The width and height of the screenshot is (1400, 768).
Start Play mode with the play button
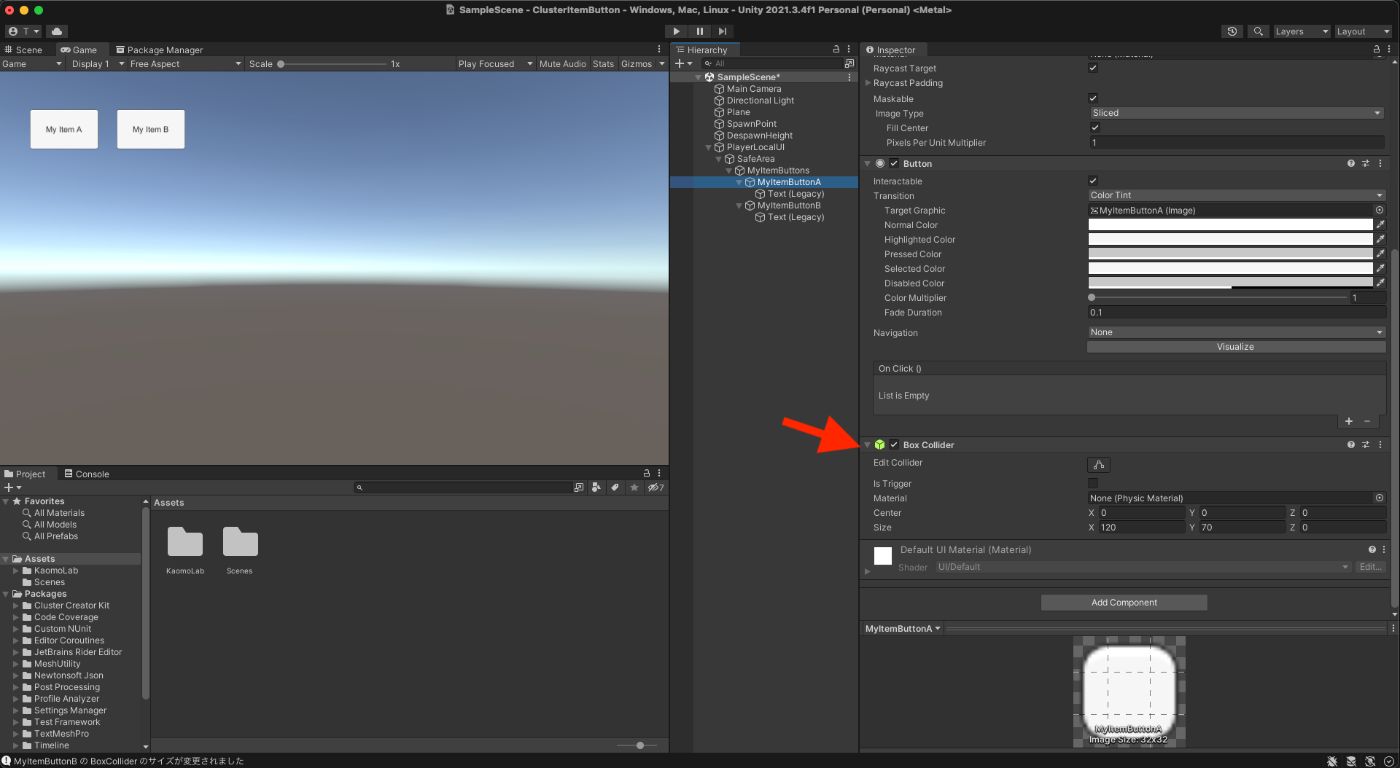(678, 31)
